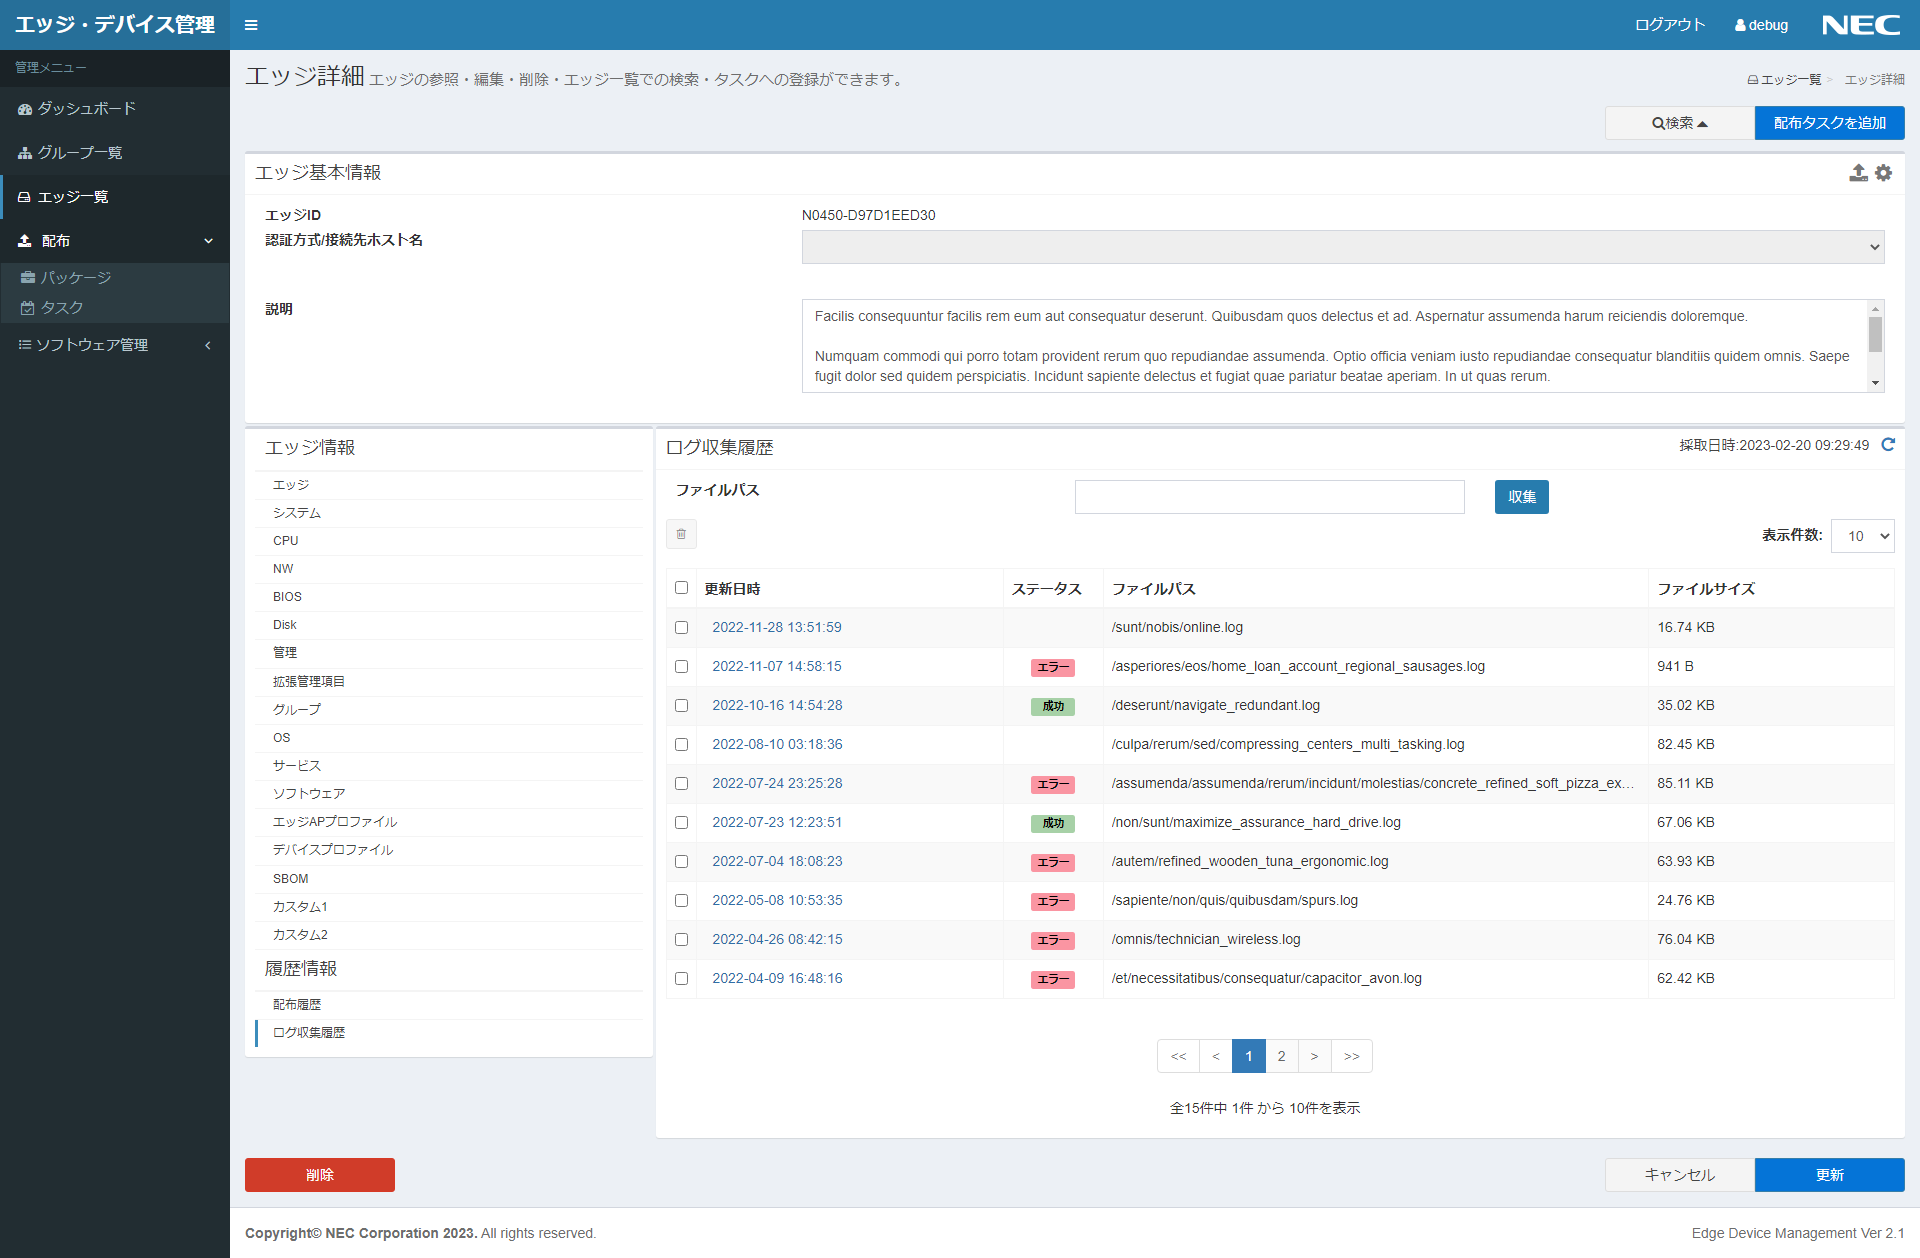This screenshot has width=1920, height=1258.
Task: Open the gear settings icon in エッジ基本情報
Action: (x=1883, y=173)
